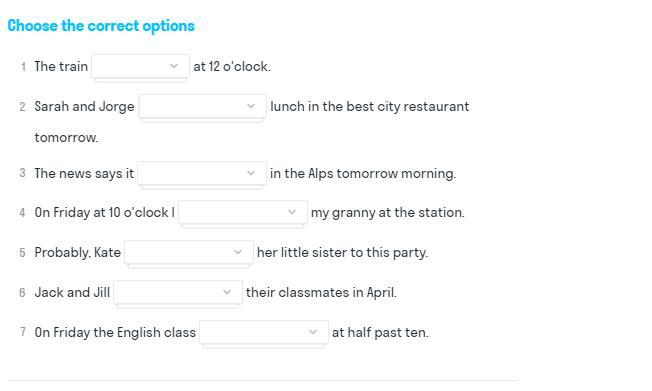Click the chevron arrow in sentence 4 dropdown

[x=292, y=212]
